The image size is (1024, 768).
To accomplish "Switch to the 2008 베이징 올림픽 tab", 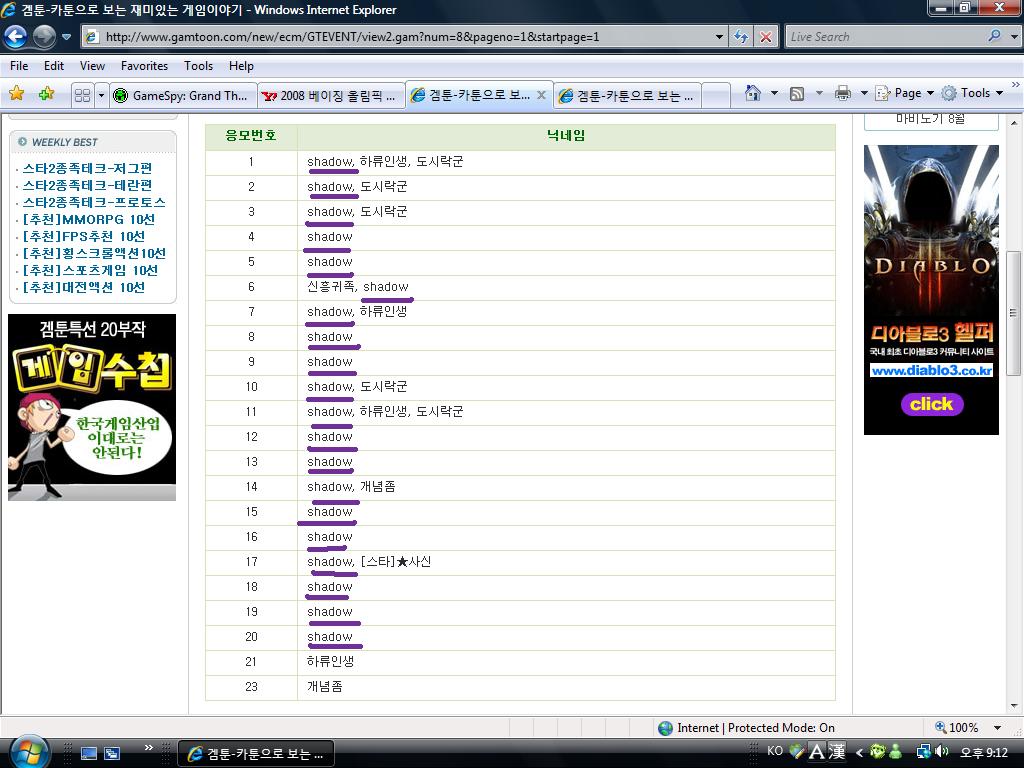I will 330,96.
